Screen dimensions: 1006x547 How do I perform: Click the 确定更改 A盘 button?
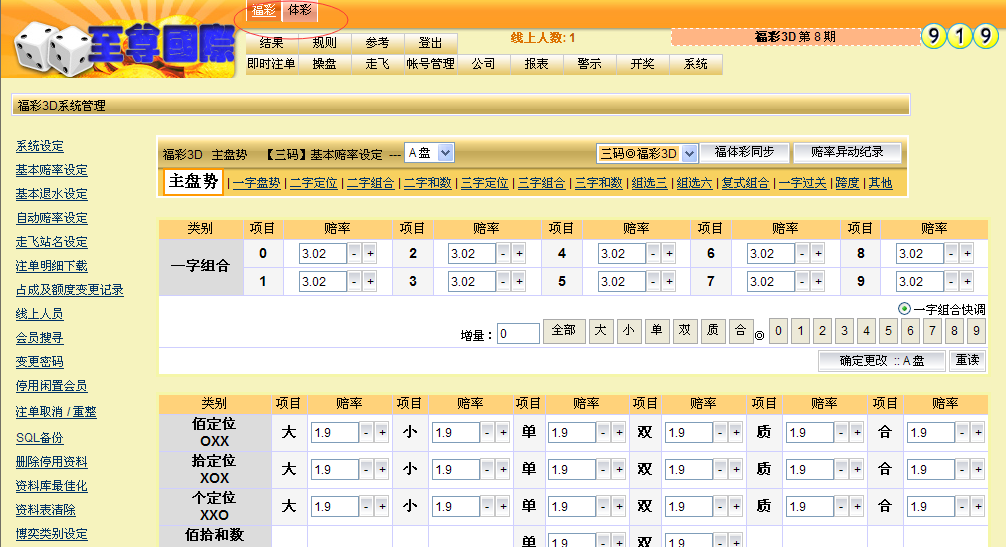pyautogui.click(x=881, y=361)
